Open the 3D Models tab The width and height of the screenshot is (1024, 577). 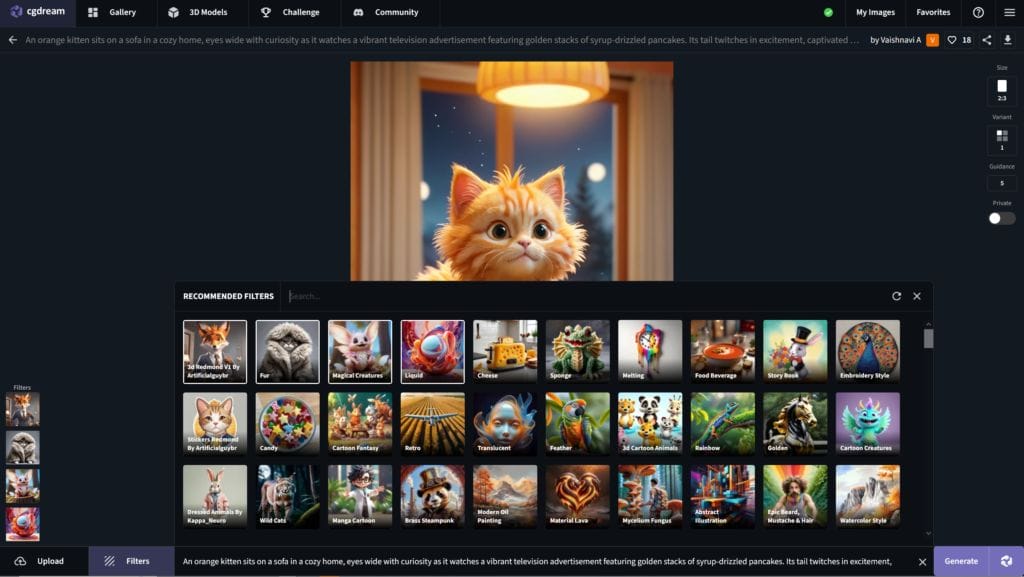198,13
